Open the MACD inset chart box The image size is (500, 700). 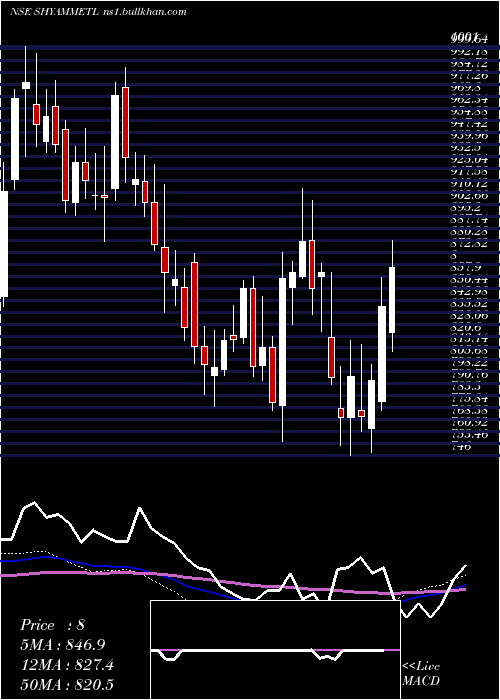275,650
